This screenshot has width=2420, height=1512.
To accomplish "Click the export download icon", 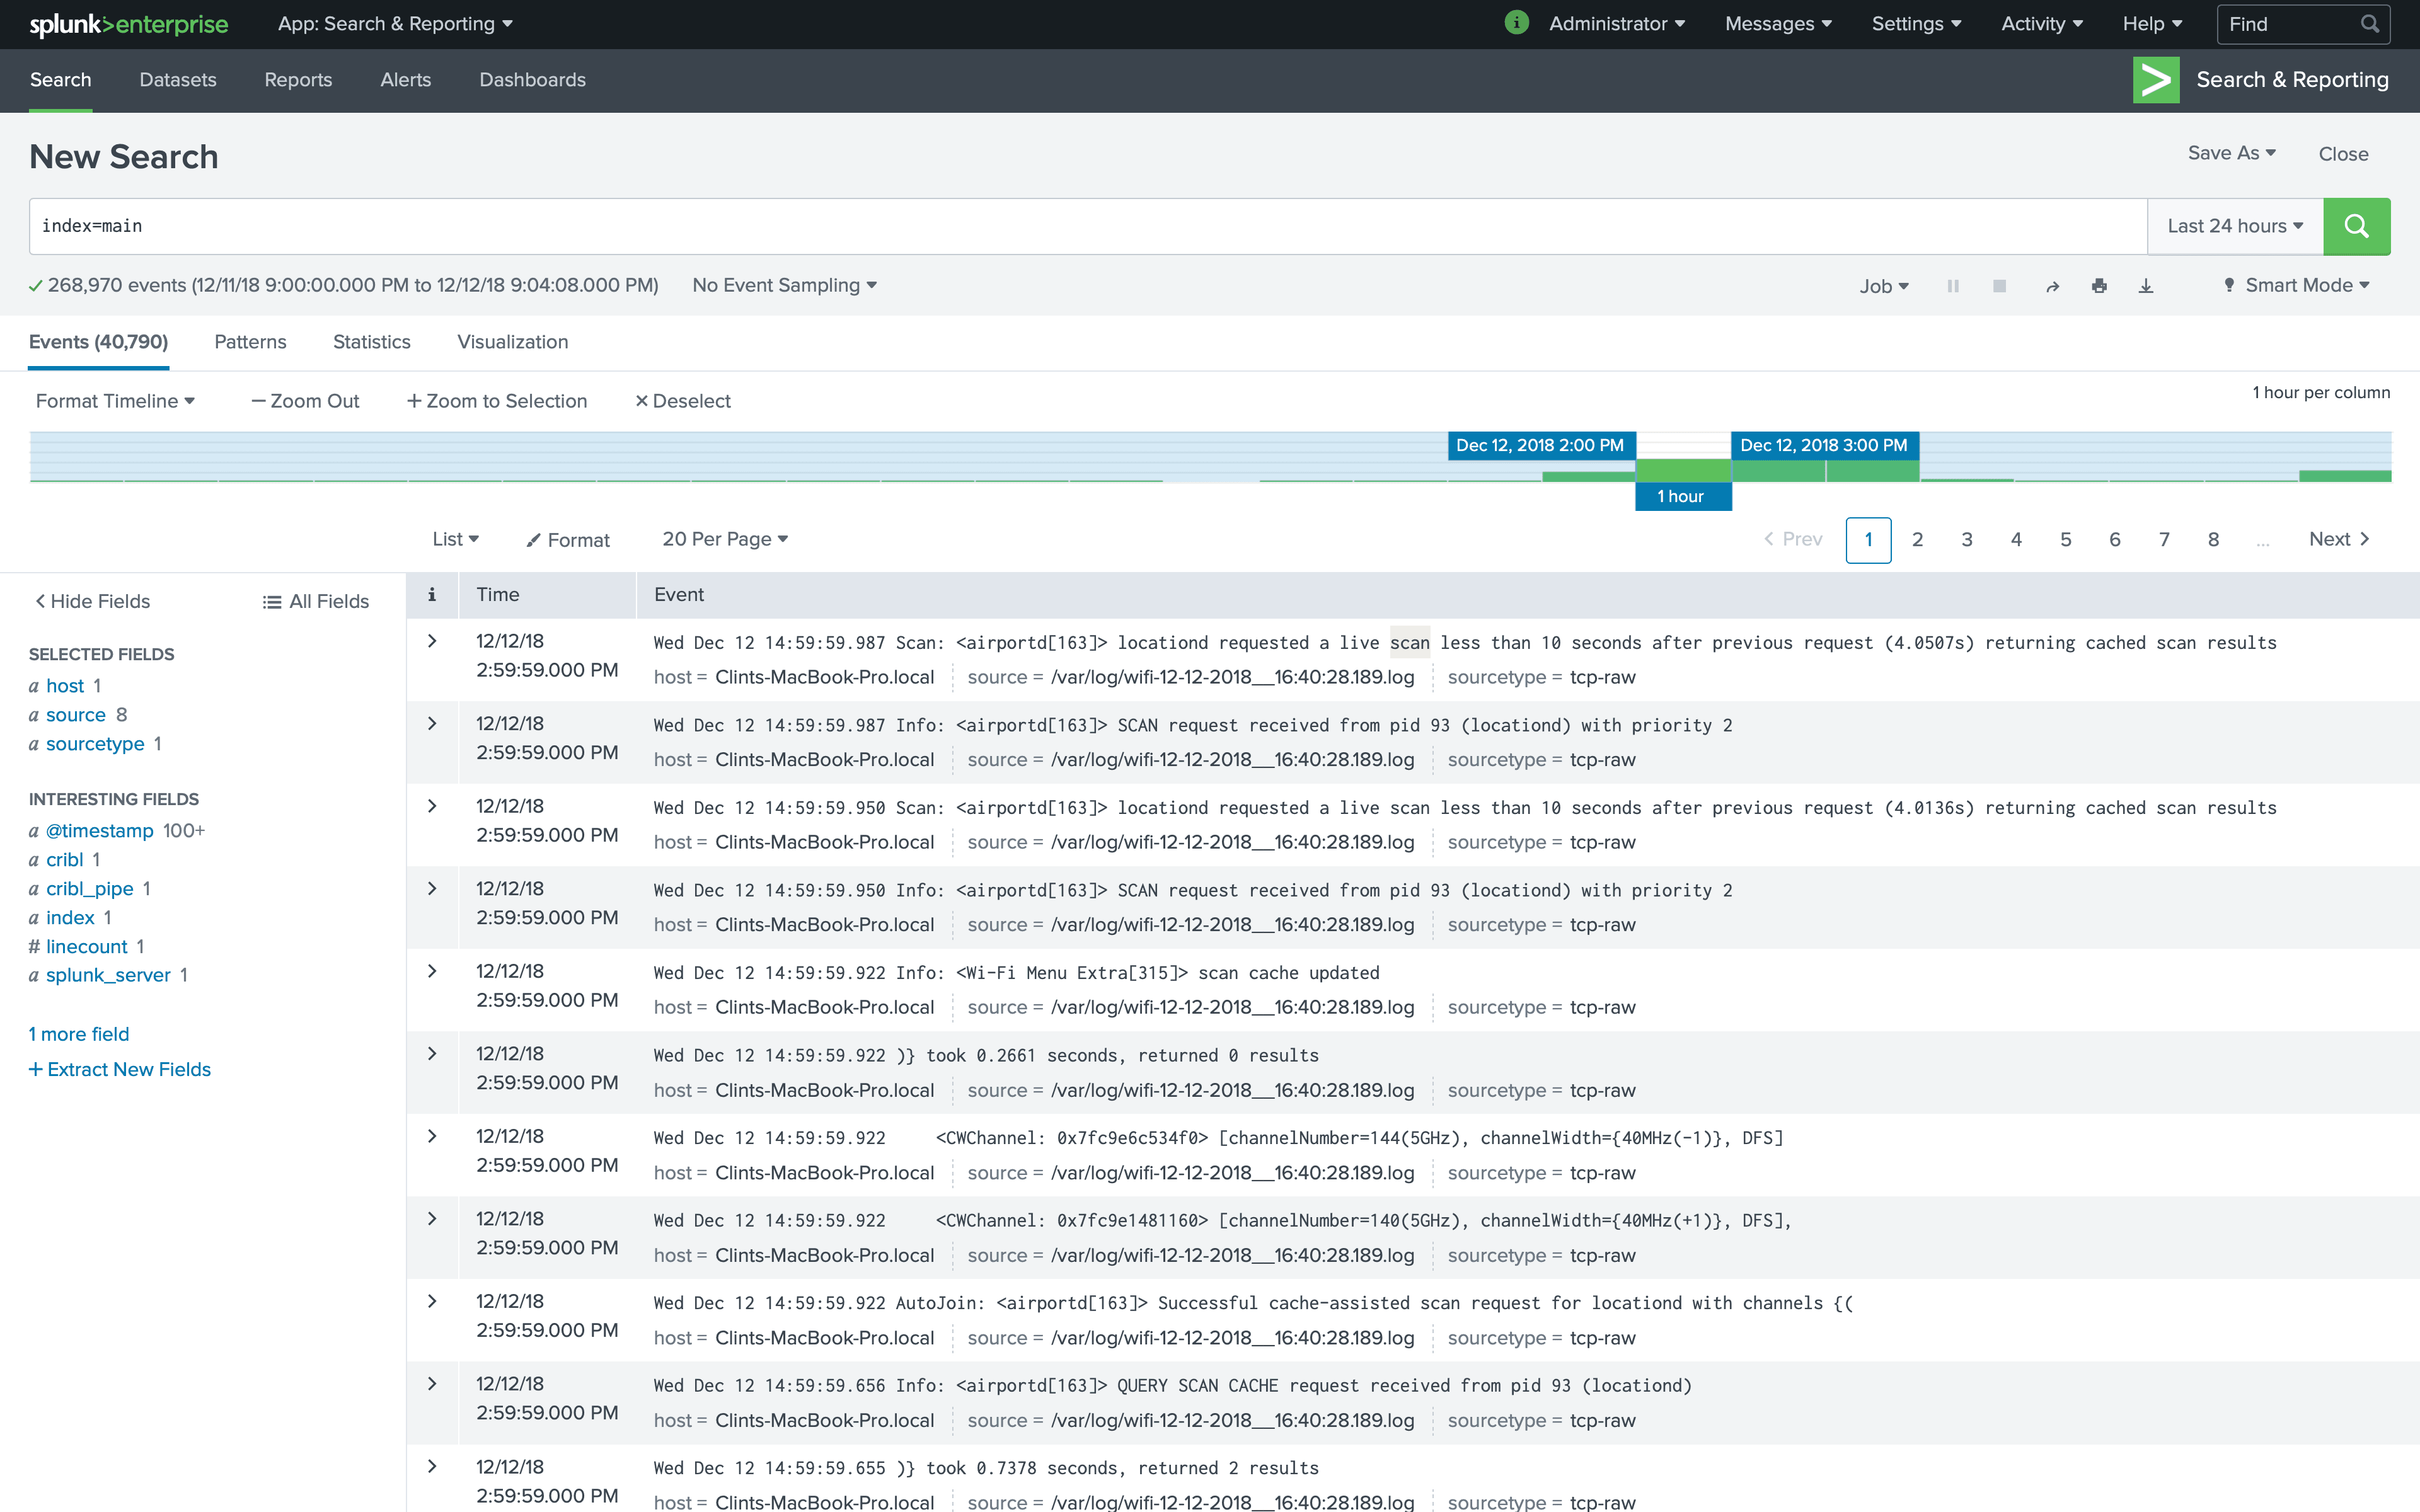I will click(x=2146, y=286).
